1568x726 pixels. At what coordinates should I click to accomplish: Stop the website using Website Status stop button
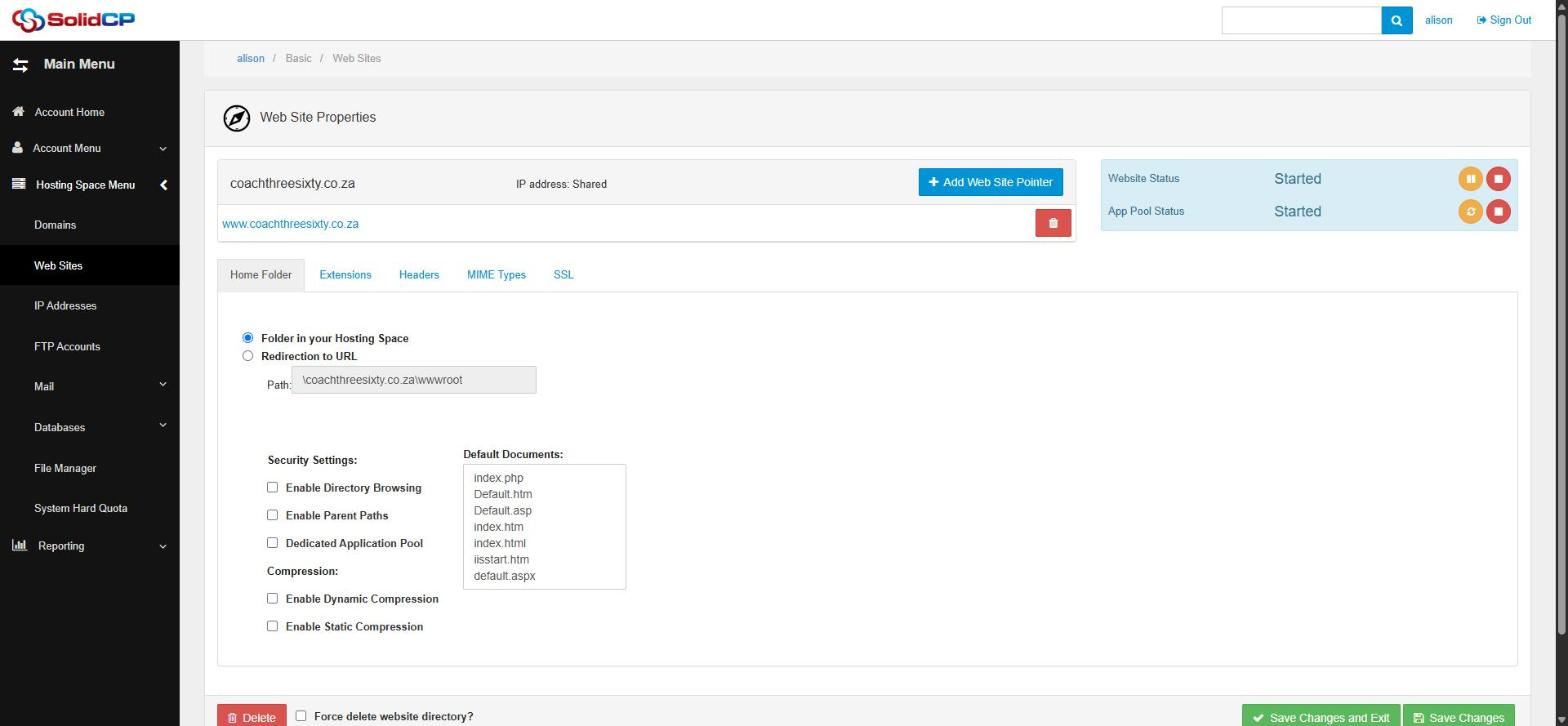coord(1498,179)
